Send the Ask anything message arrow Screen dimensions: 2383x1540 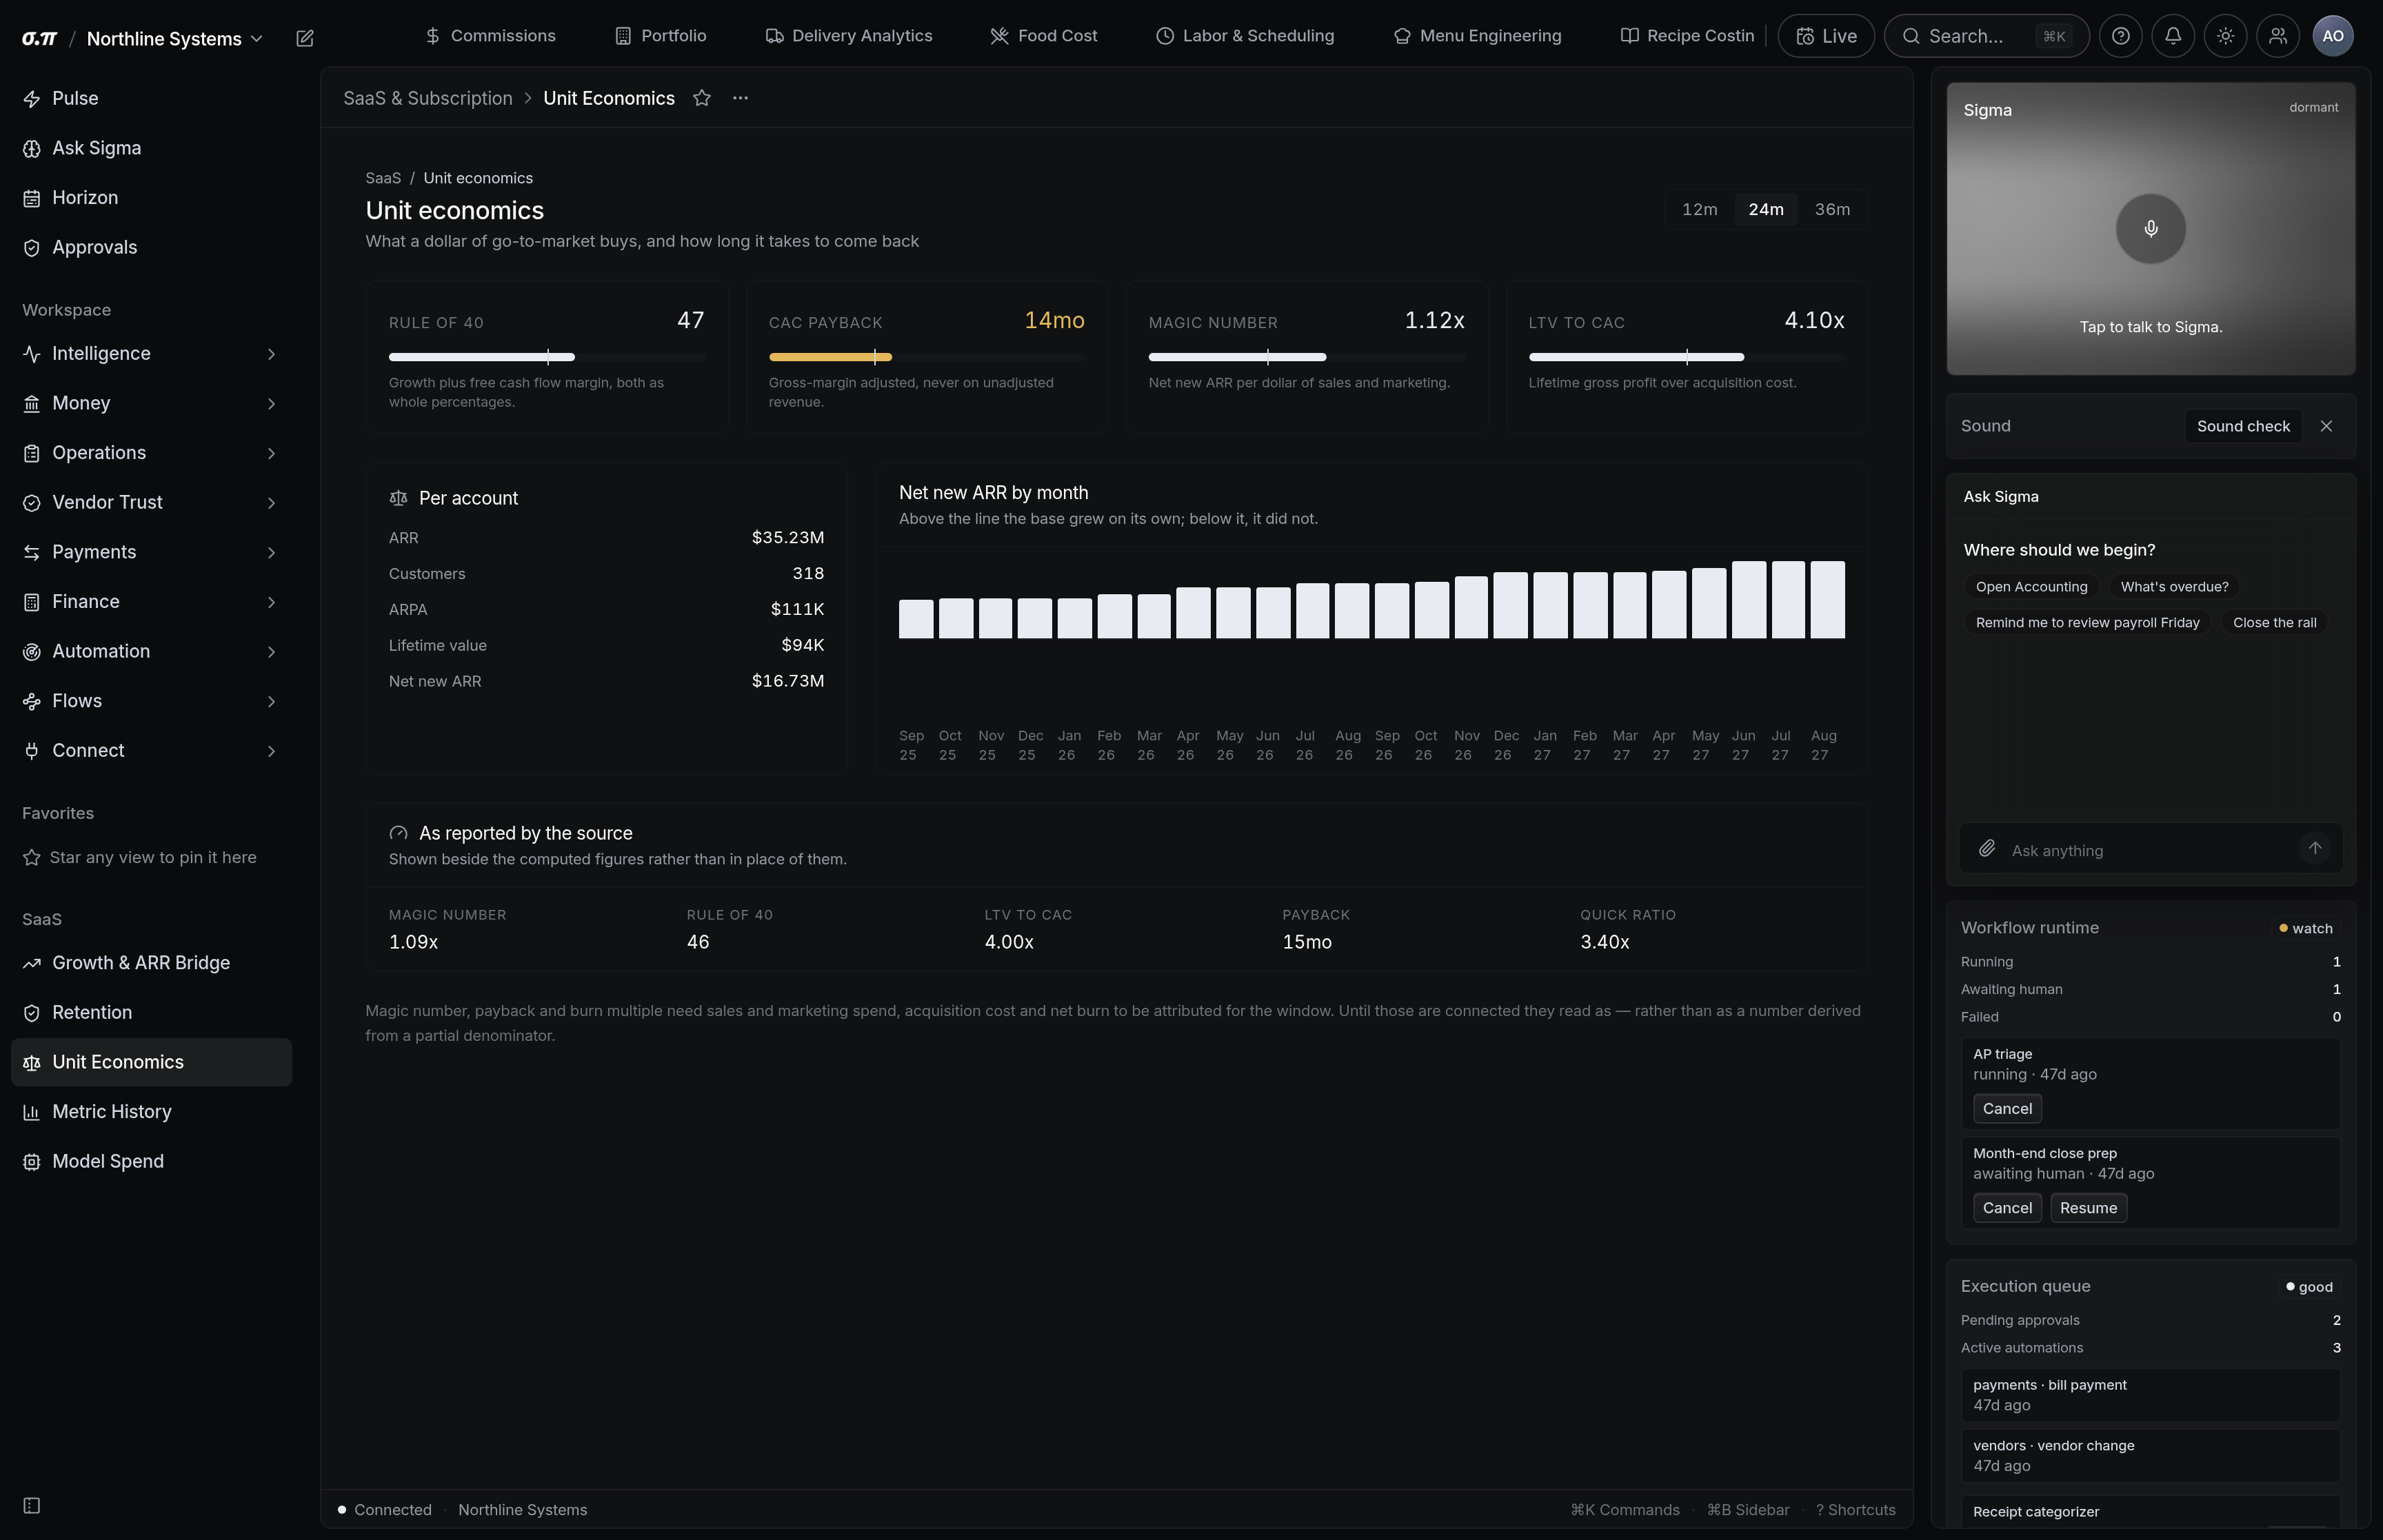2315,849
